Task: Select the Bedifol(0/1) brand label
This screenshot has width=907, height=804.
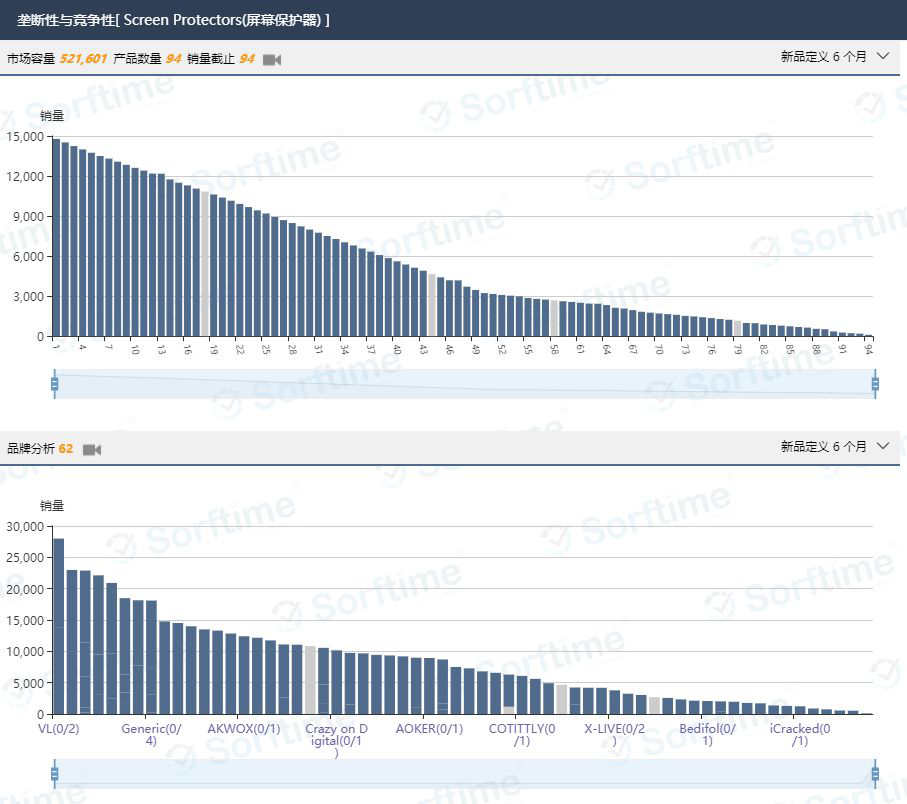Action: click(707, 735)
